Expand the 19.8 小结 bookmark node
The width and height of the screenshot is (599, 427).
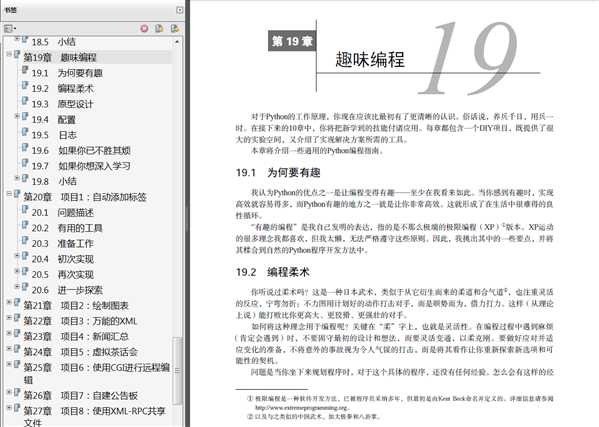(x=16, y=178)
